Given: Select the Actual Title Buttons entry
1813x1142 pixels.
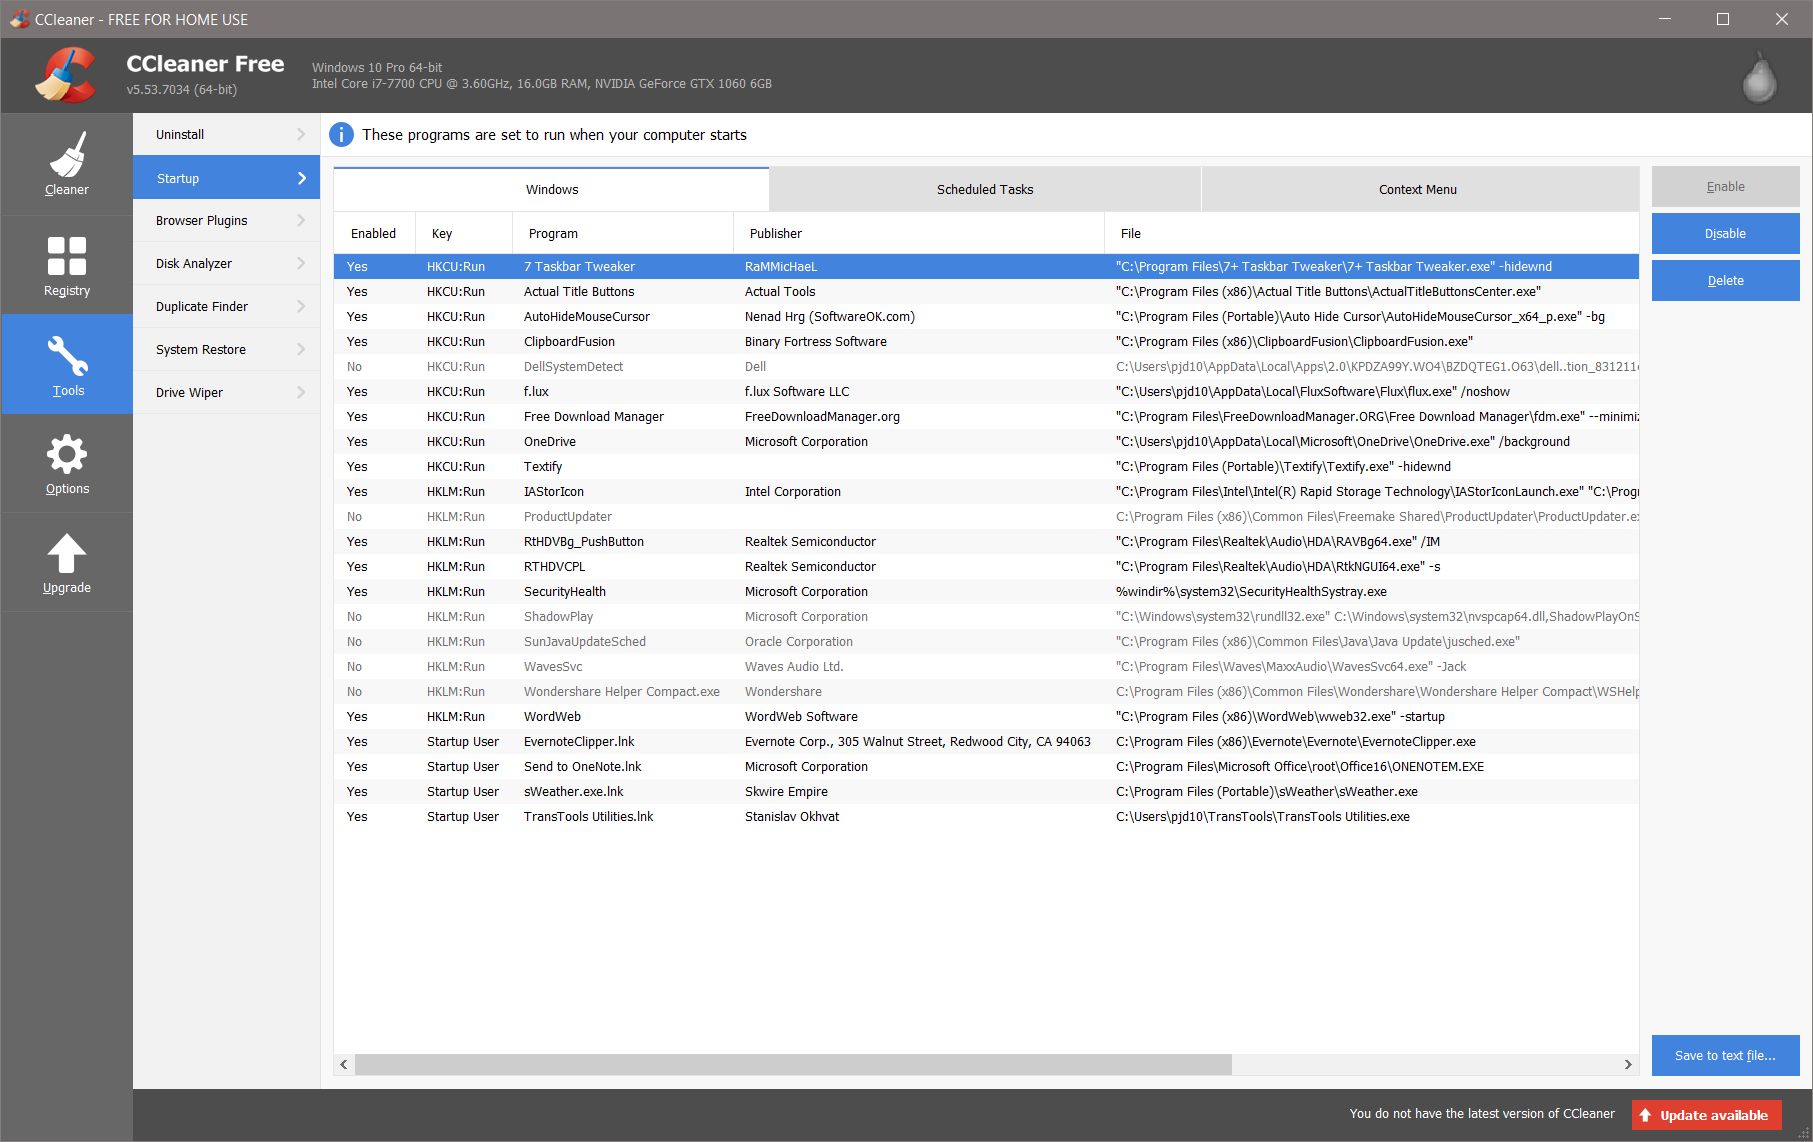Looking at the screenshot, I should pos(986,292).
